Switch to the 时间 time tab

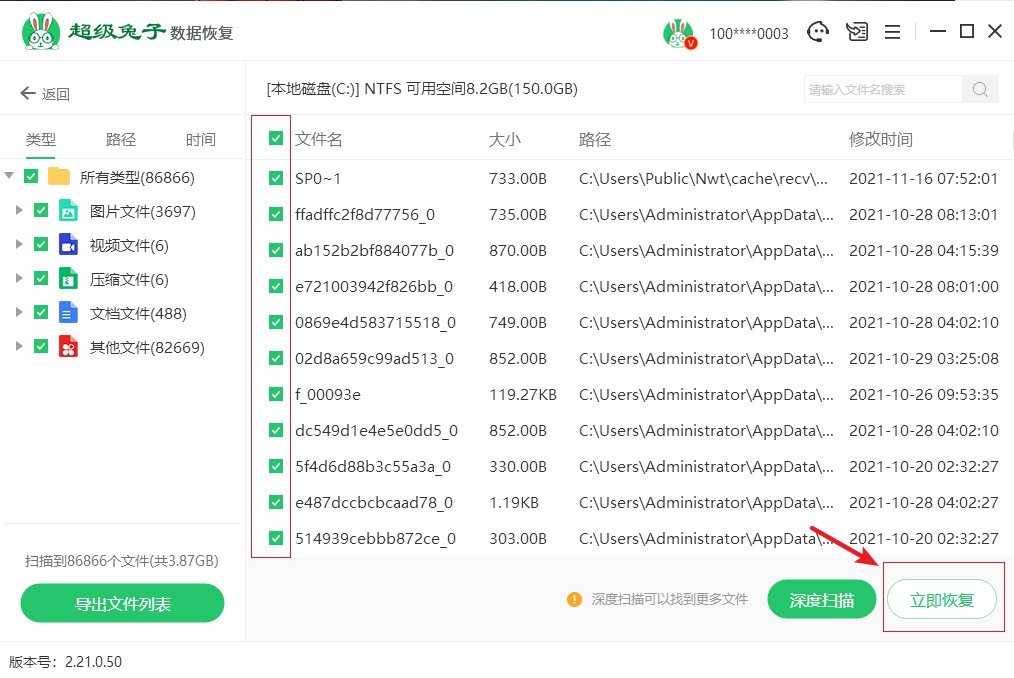click(200, 139)
